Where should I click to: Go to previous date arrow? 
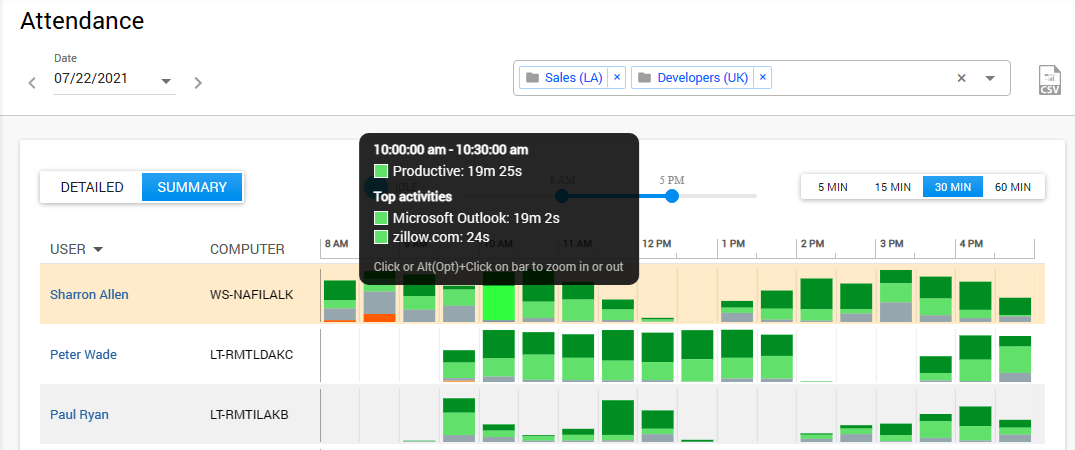click(32, 83)
